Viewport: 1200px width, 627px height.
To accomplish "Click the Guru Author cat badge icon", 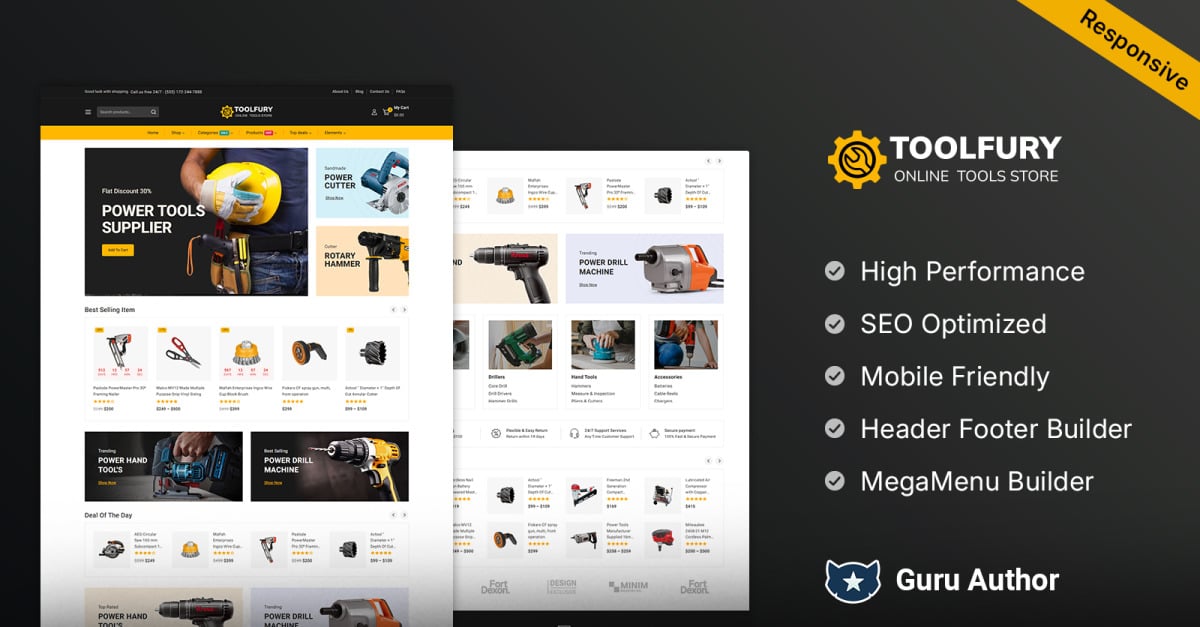I will (x=852, y=580).
